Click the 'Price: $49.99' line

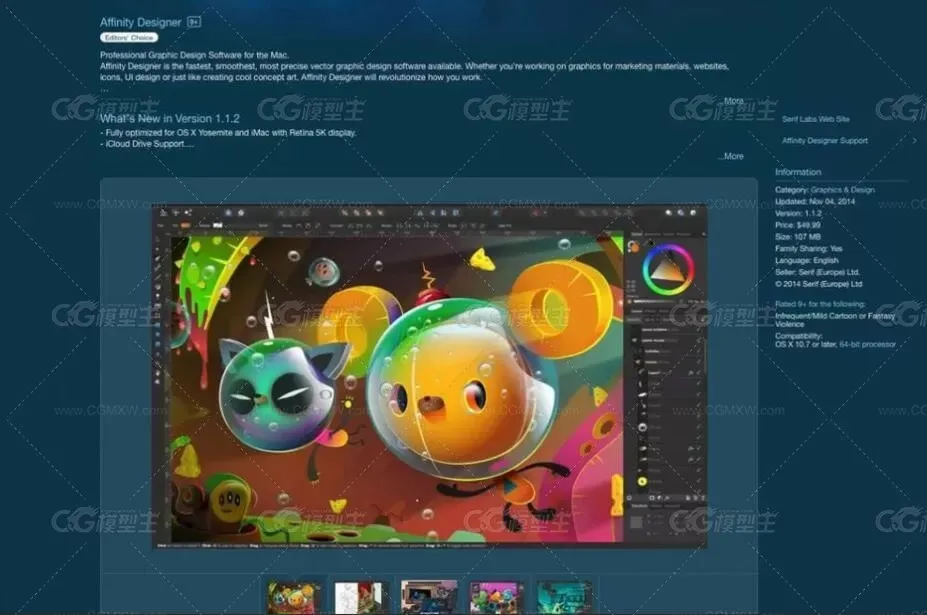coord(798,225)
